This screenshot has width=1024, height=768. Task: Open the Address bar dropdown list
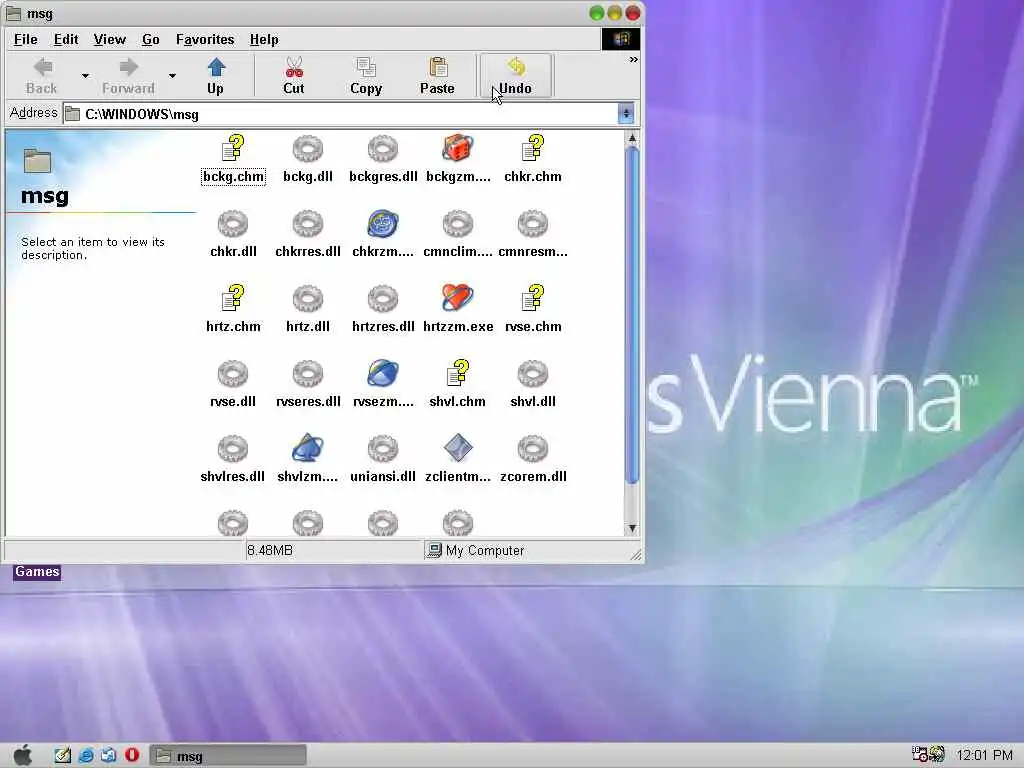(626, 114)
